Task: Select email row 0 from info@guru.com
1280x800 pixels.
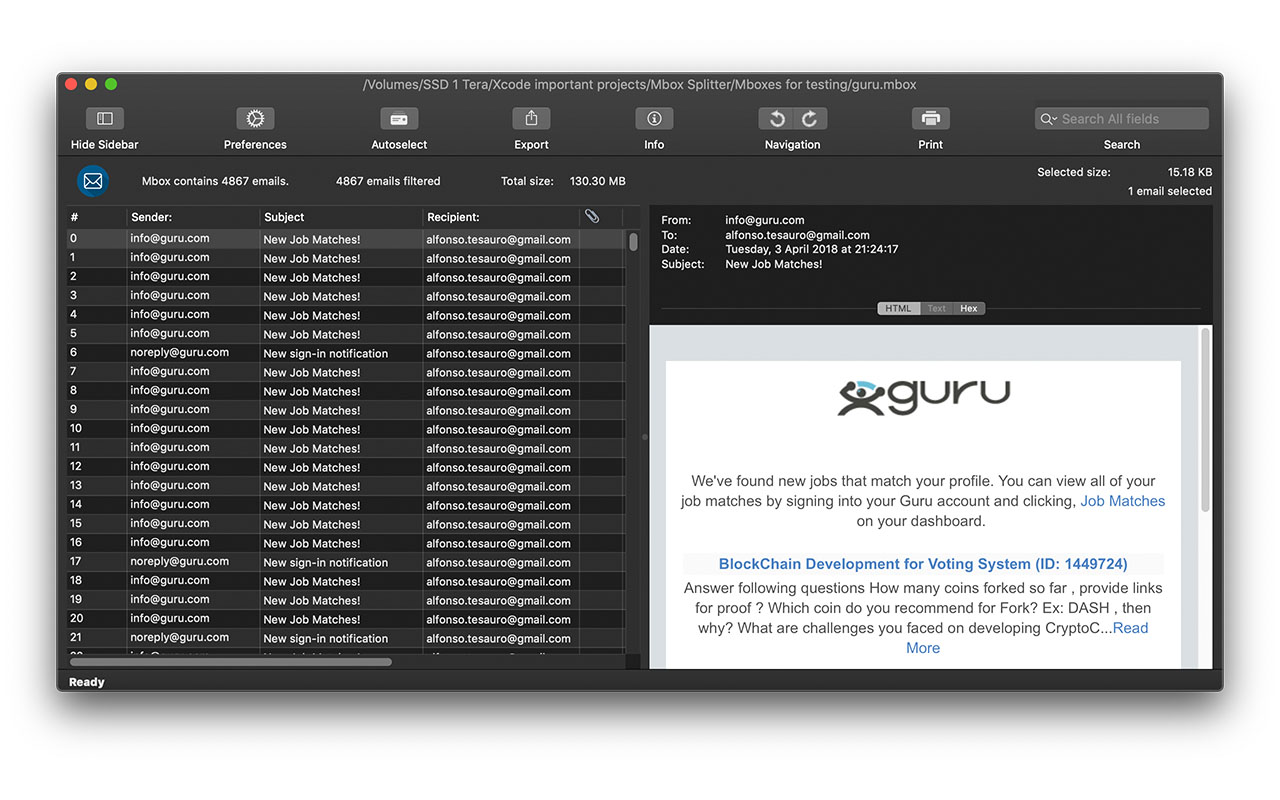Action: (346, 239)
